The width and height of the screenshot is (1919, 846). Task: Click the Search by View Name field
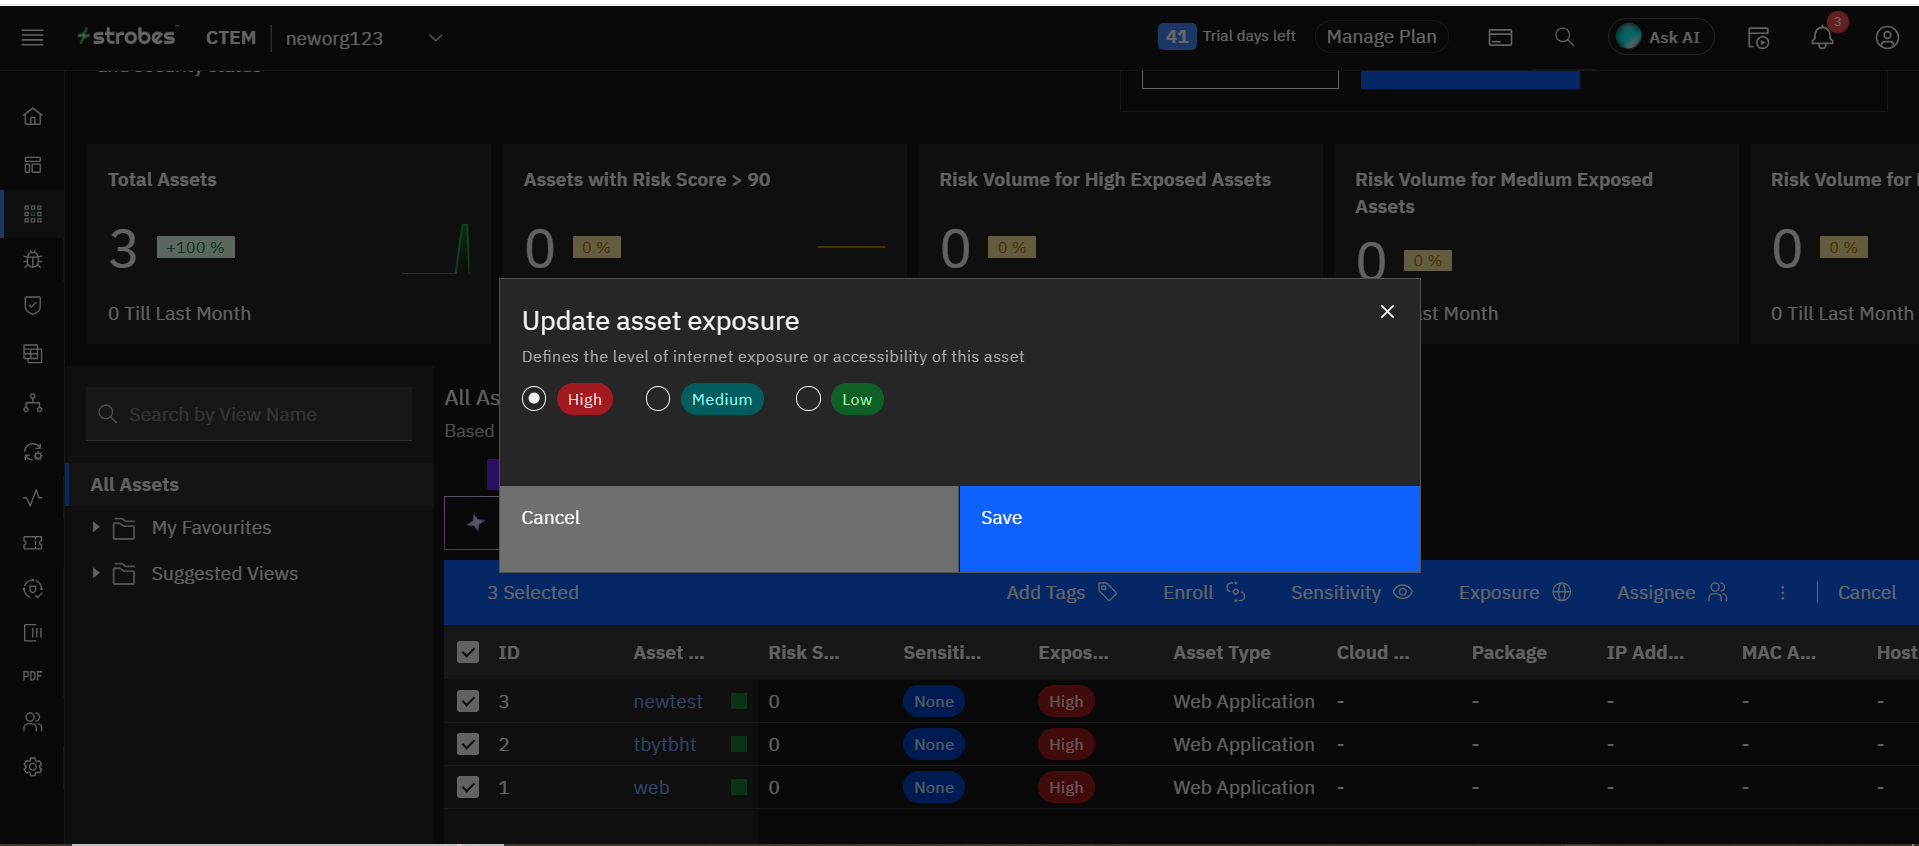tap(250, 414)
